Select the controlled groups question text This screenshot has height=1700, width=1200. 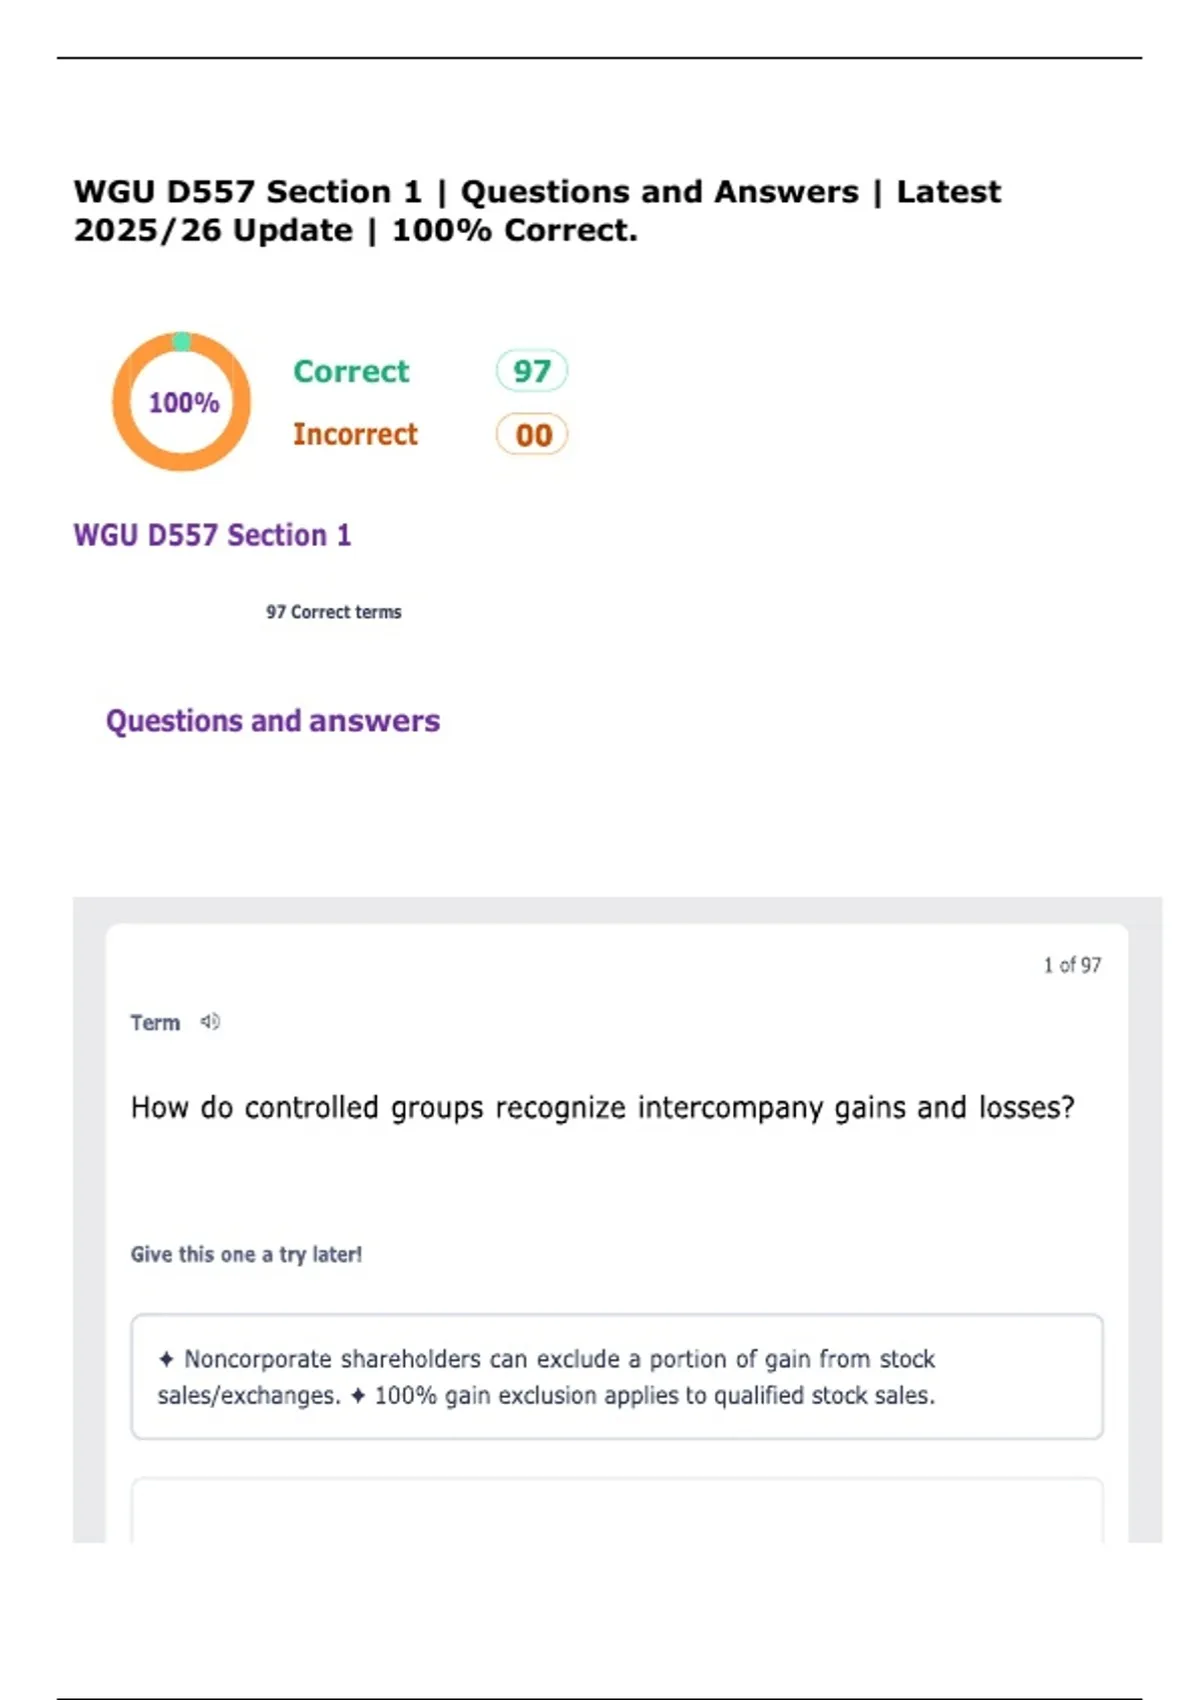(x=602, y=1108)
